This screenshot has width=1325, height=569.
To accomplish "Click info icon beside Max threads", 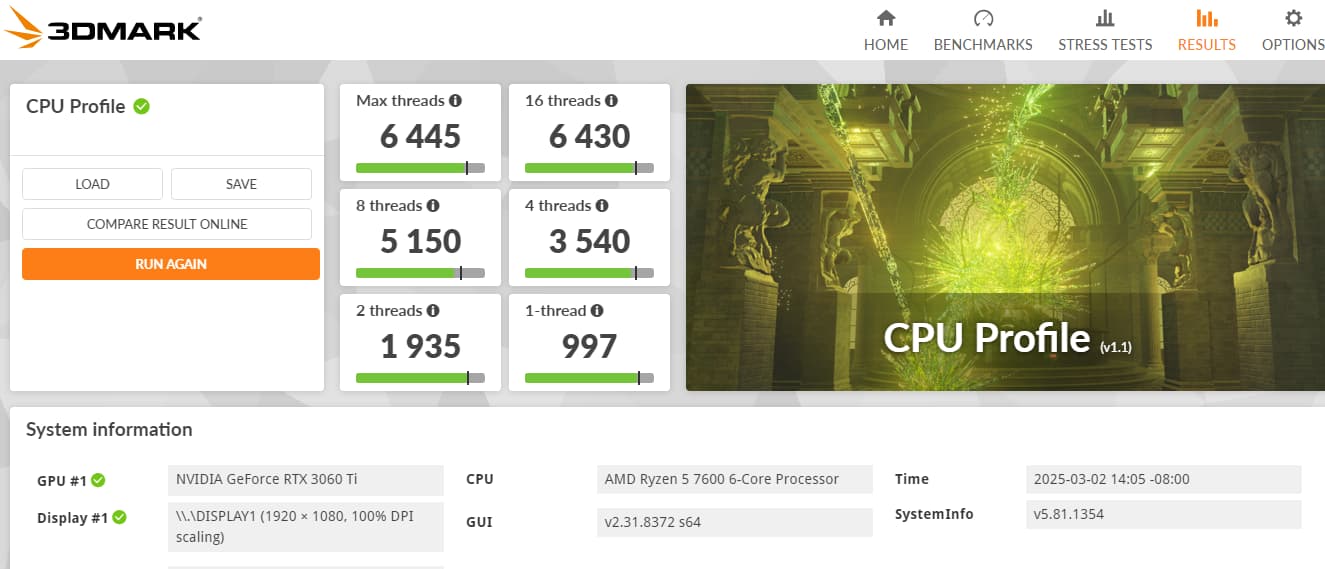I will (x=455, y=101).
